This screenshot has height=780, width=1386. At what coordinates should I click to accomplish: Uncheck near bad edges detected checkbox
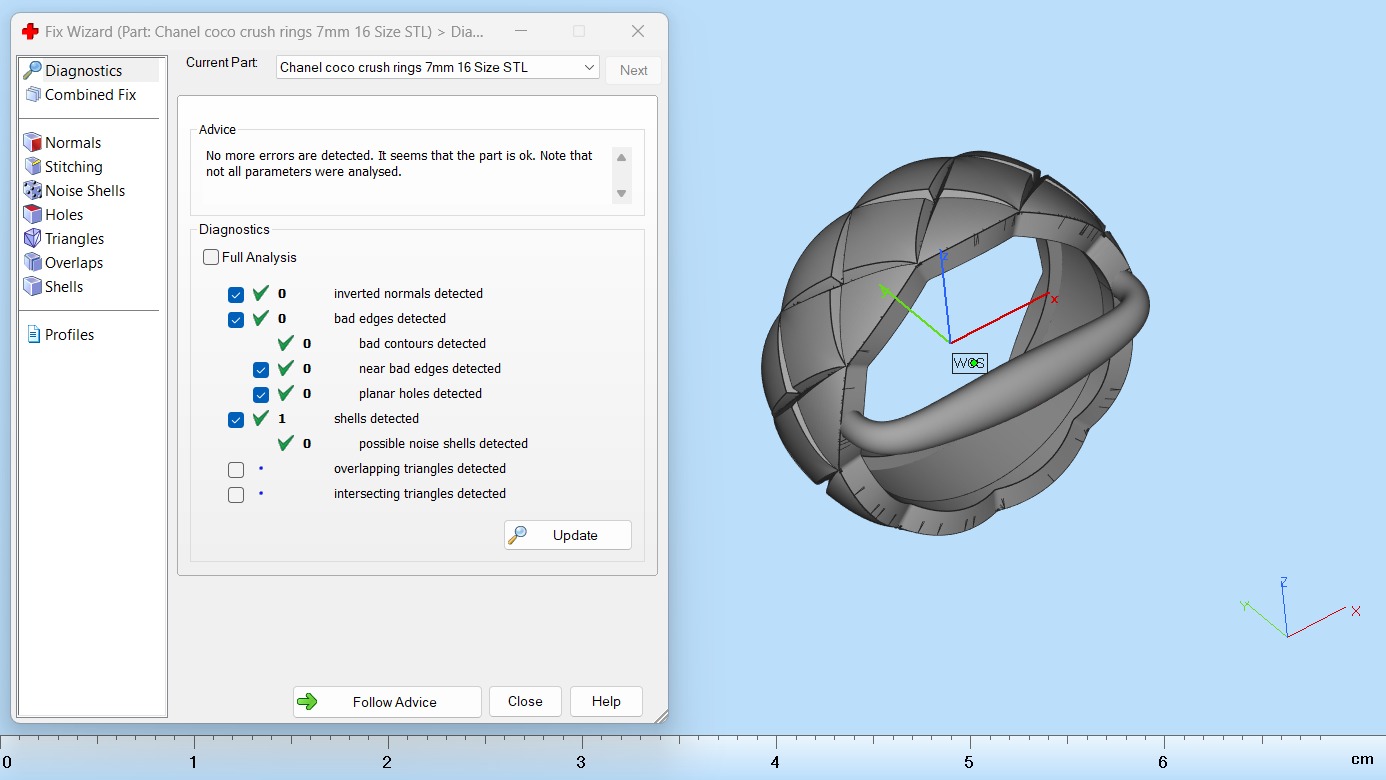(x=261, y=370)
